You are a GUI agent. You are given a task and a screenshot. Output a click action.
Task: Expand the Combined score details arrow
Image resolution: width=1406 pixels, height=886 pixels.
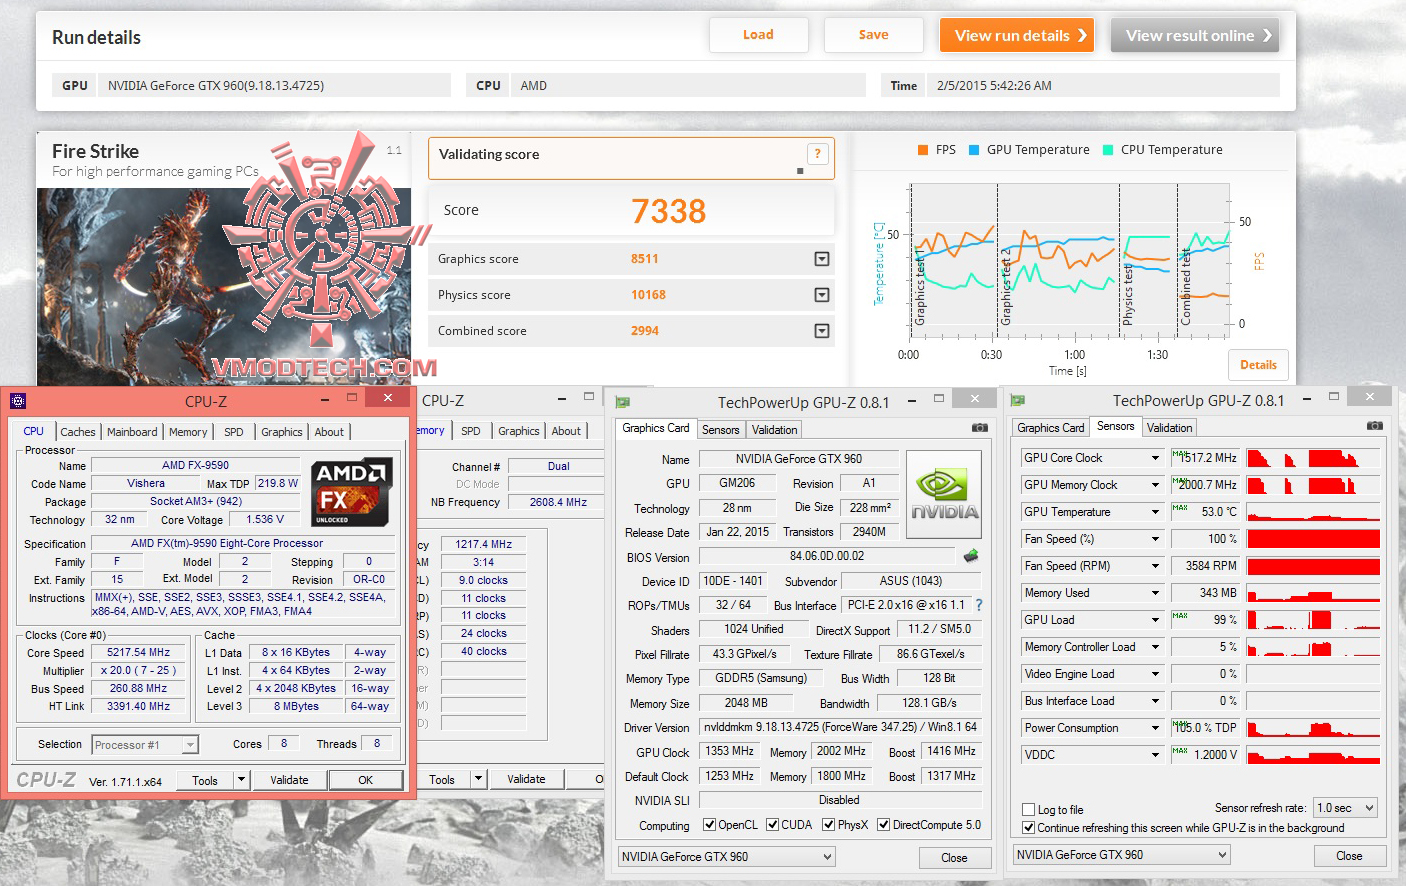(x=822, y=331)
